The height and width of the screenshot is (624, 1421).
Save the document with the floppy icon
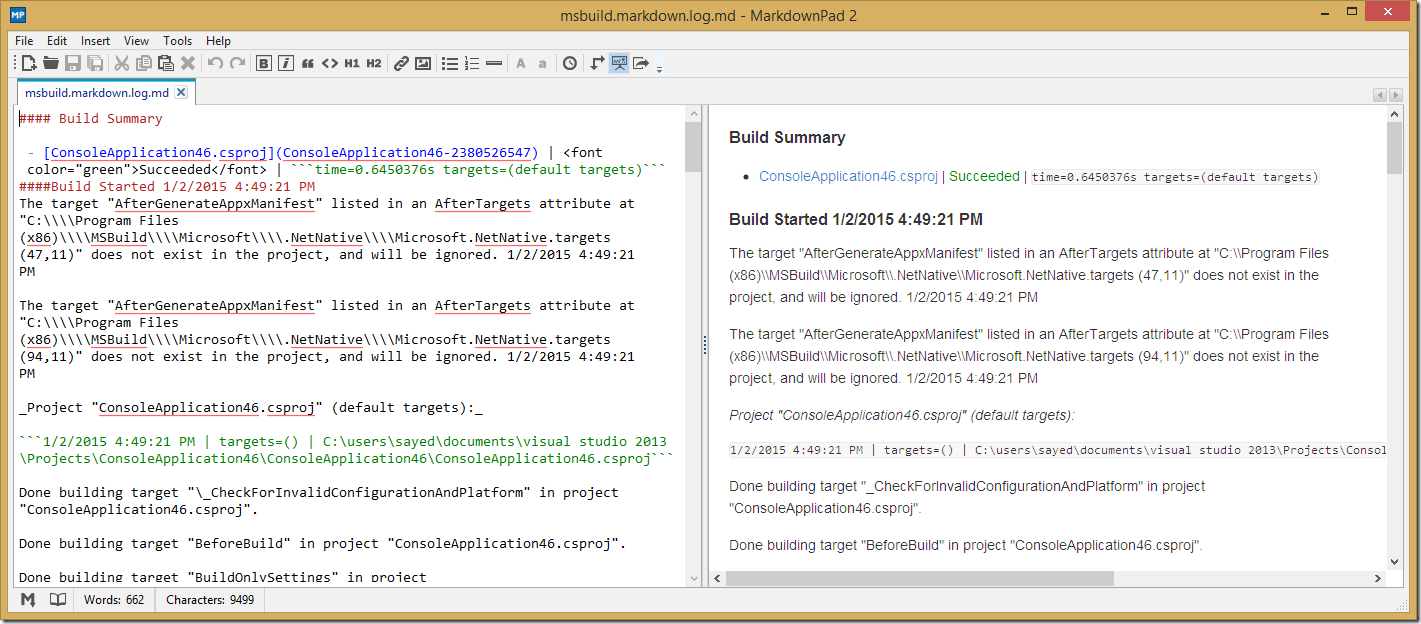73,63
